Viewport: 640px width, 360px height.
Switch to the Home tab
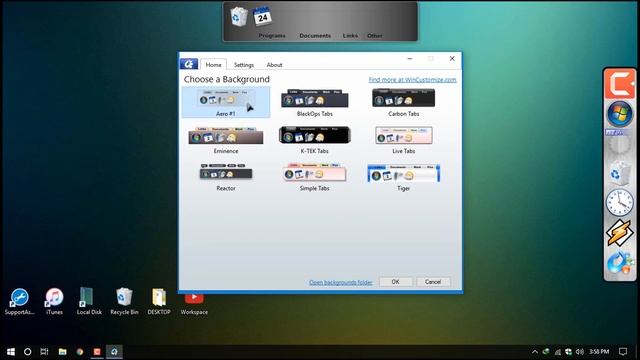pyautogui.click(x=213, y=64)
